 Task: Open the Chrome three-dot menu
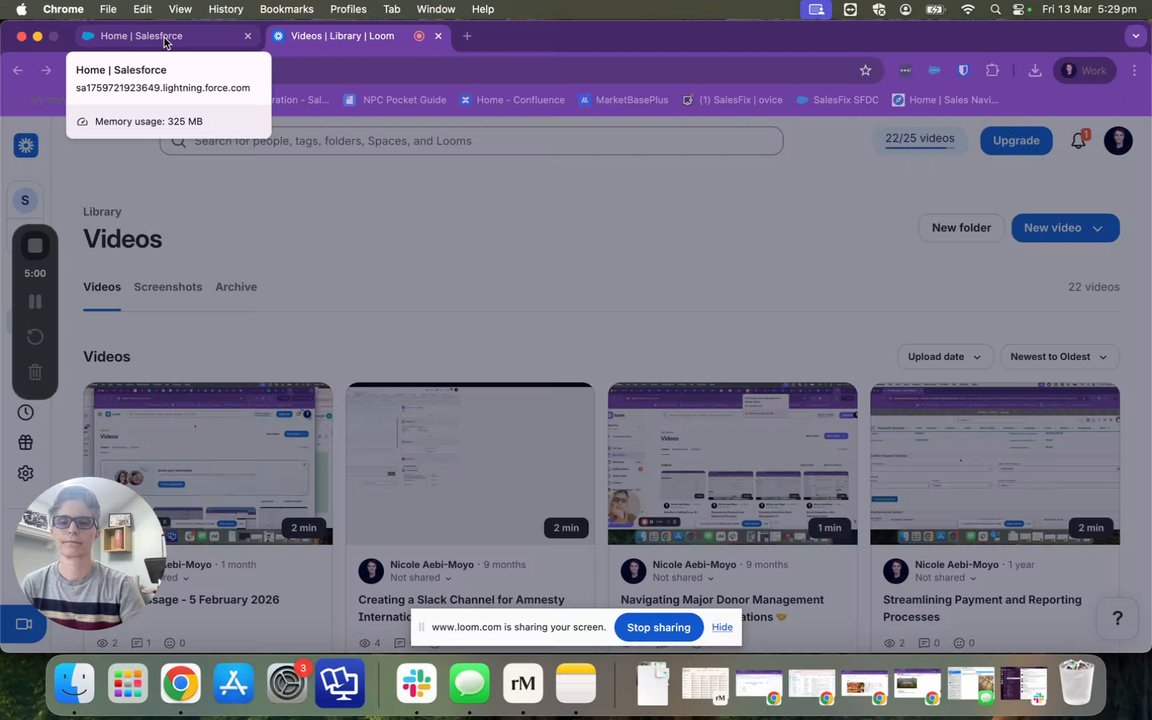[x=1134, y=71]
